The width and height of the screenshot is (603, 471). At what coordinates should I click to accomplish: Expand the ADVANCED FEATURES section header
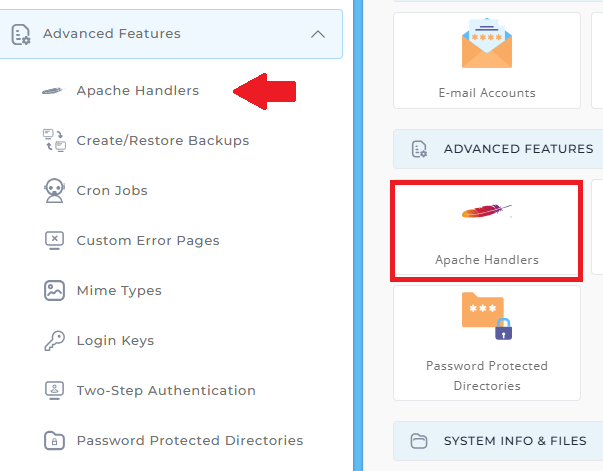[498, 149]
